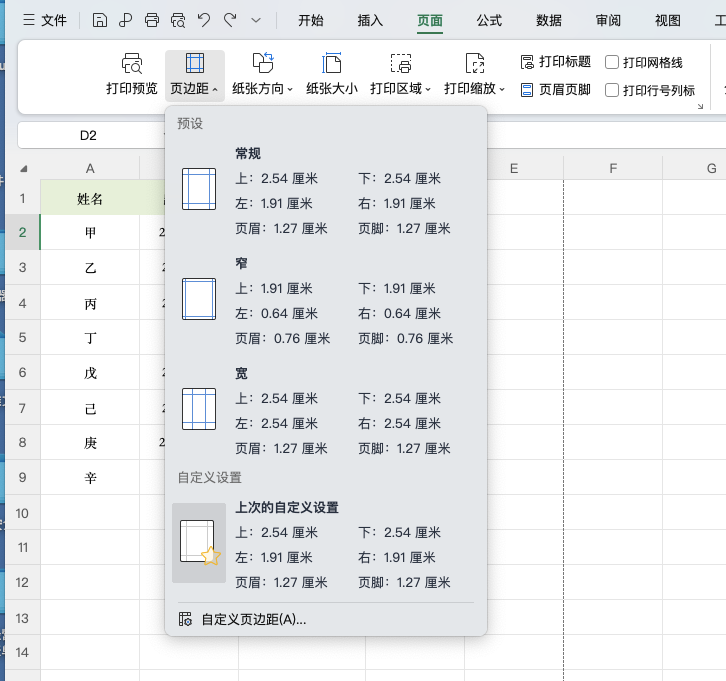Choose the 宽 margin preset

(325, 411)
